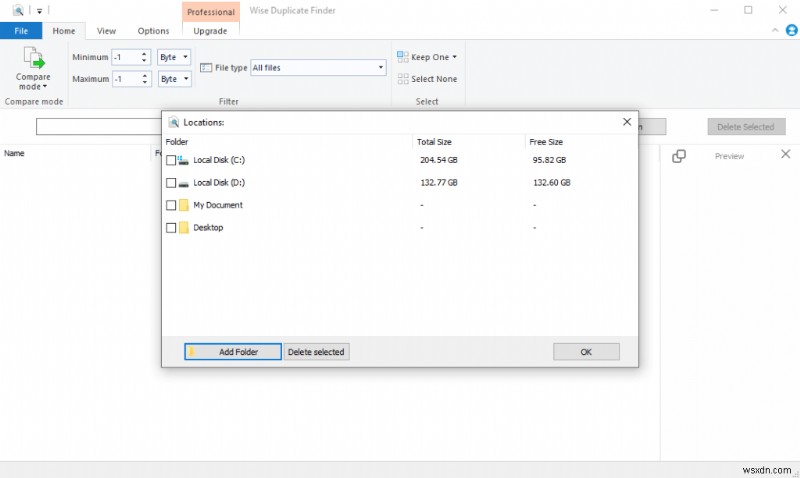Open the Minimum size unit dropdown
This screenshot has height=478, width=800.
[174, 57]
